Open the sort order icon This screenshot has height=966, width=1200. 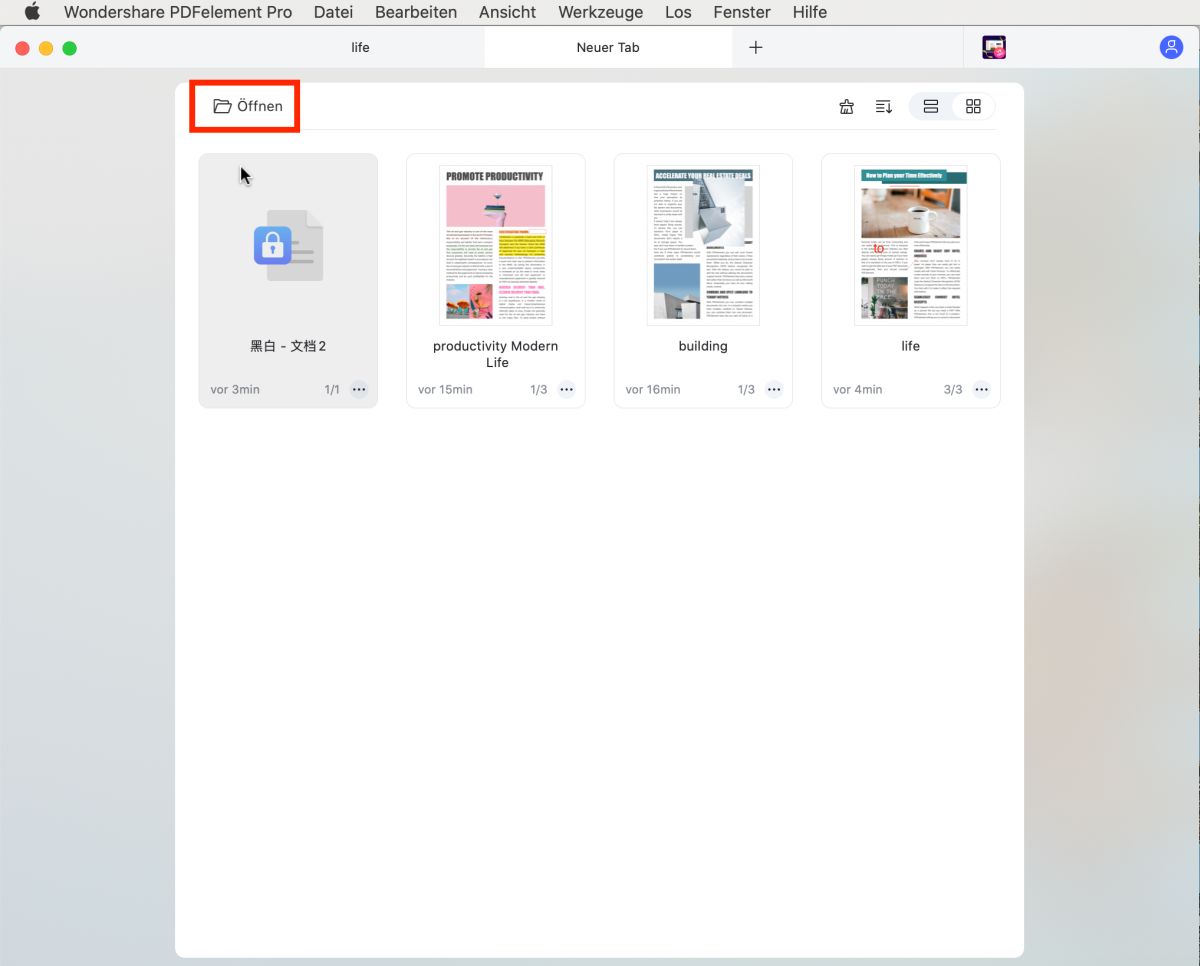coord(883,106)
